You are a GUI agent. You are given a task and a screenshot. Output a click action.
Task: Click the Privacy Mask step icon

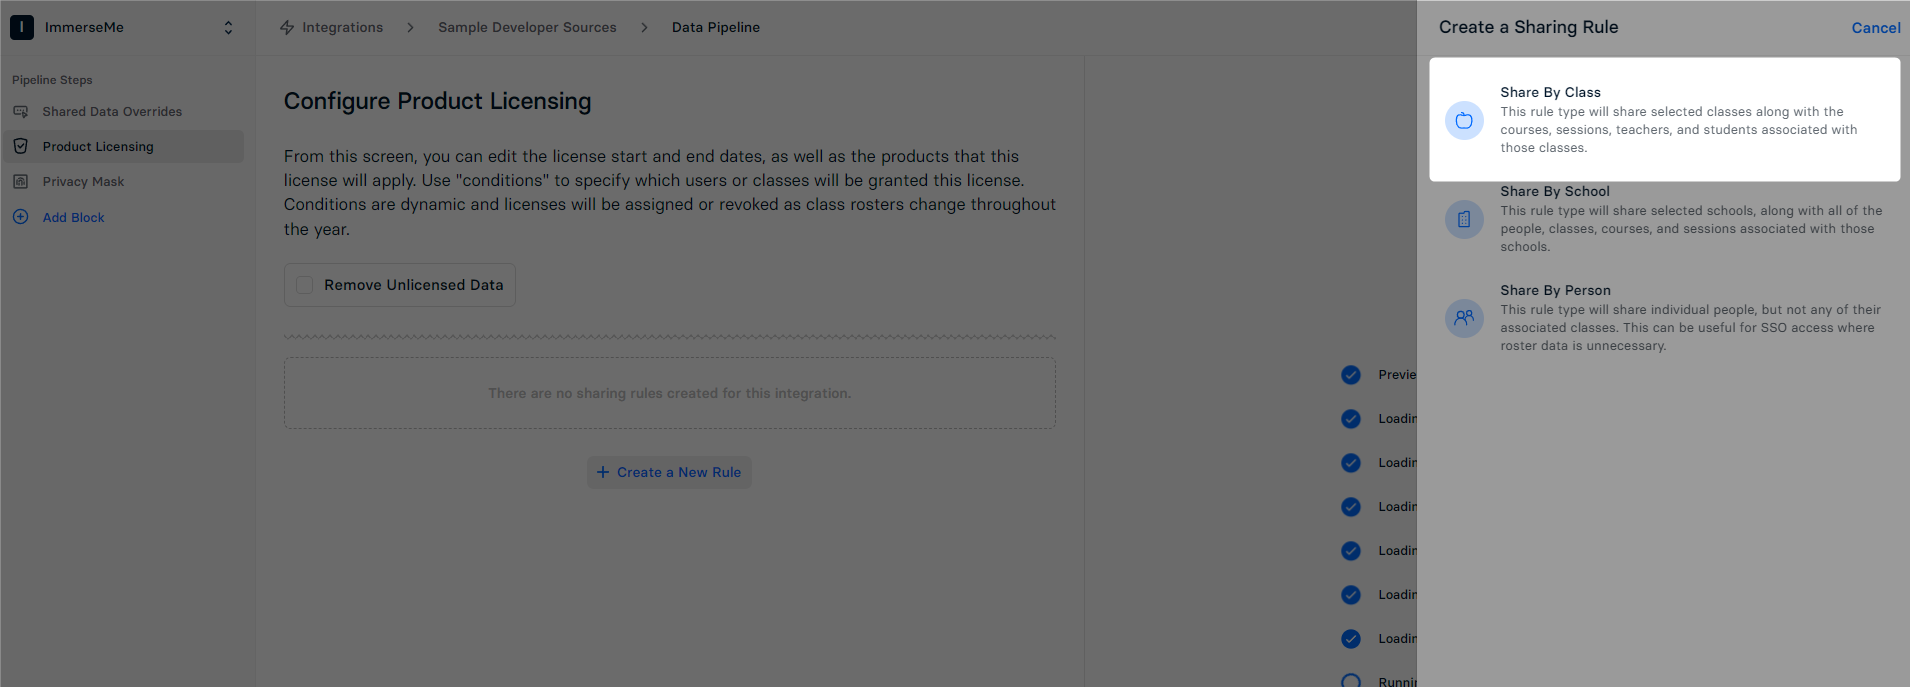pos(21,182)
